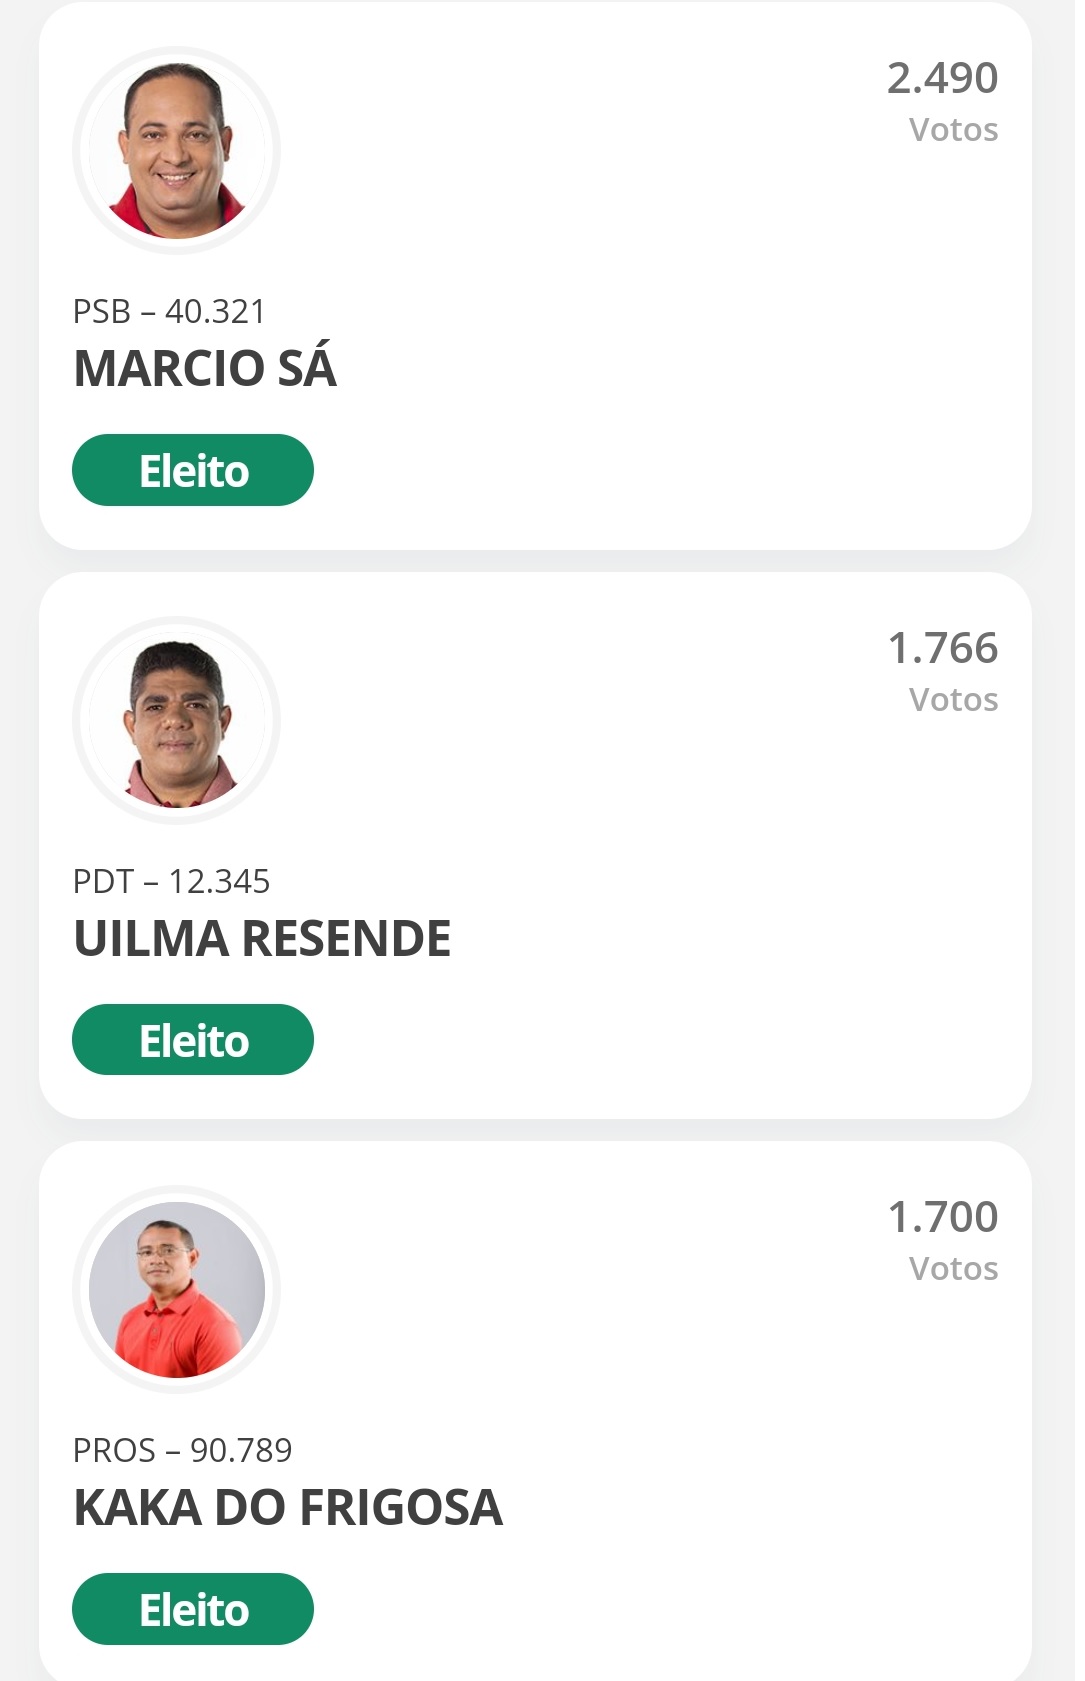Select the 1.766 vote count
The image size is (1085, 1681).
[x=942, y=648]
